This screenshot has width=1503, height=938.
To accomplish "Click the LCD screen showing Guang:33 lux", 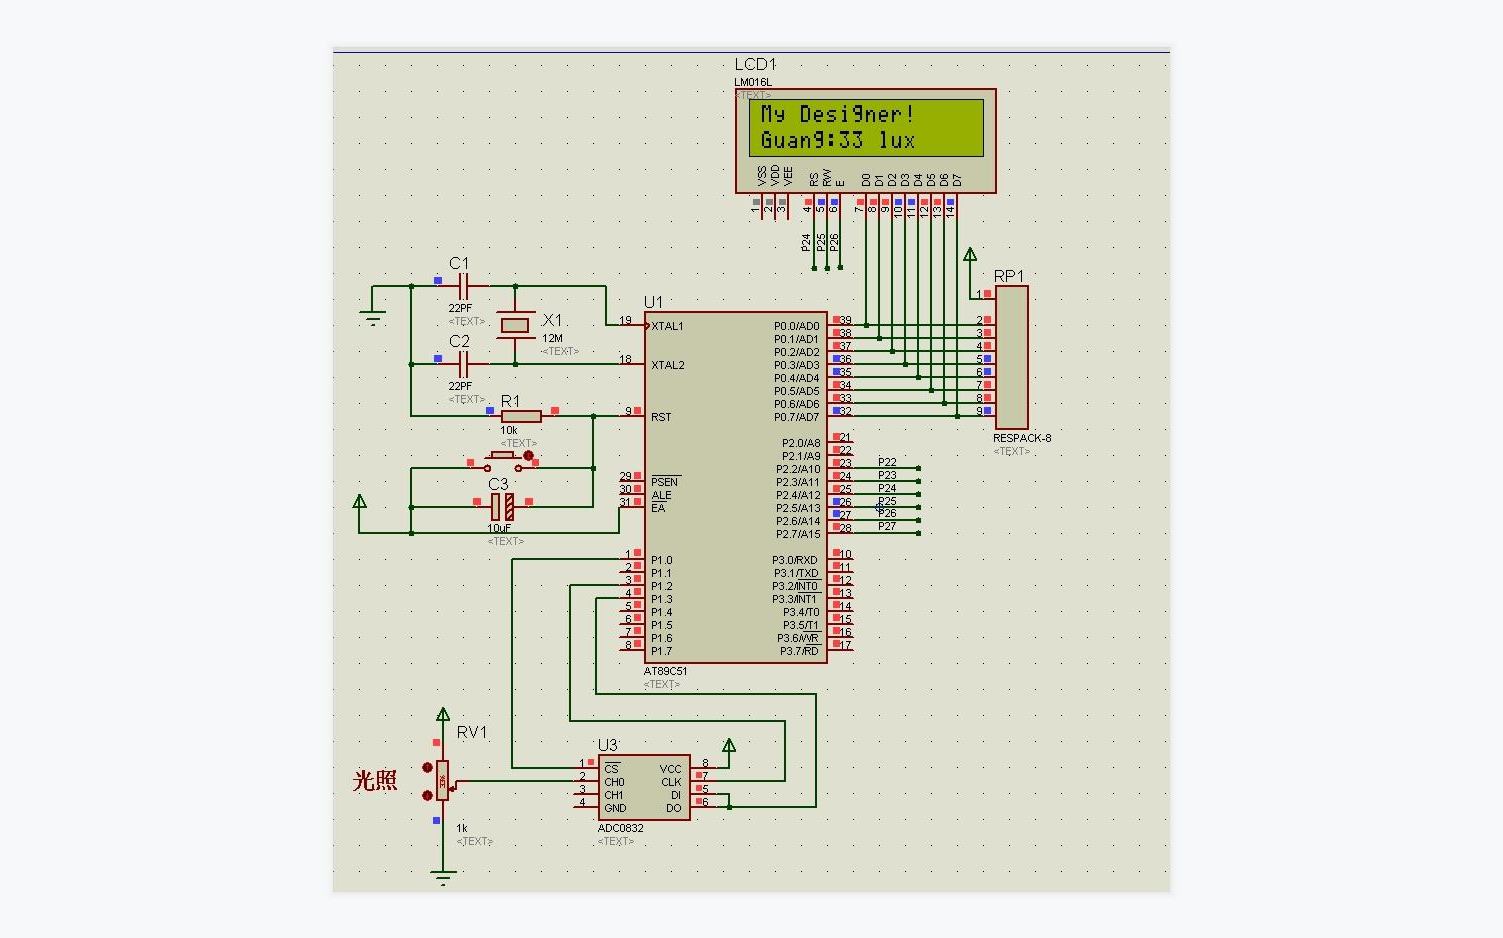I will (x=866, y=127).
